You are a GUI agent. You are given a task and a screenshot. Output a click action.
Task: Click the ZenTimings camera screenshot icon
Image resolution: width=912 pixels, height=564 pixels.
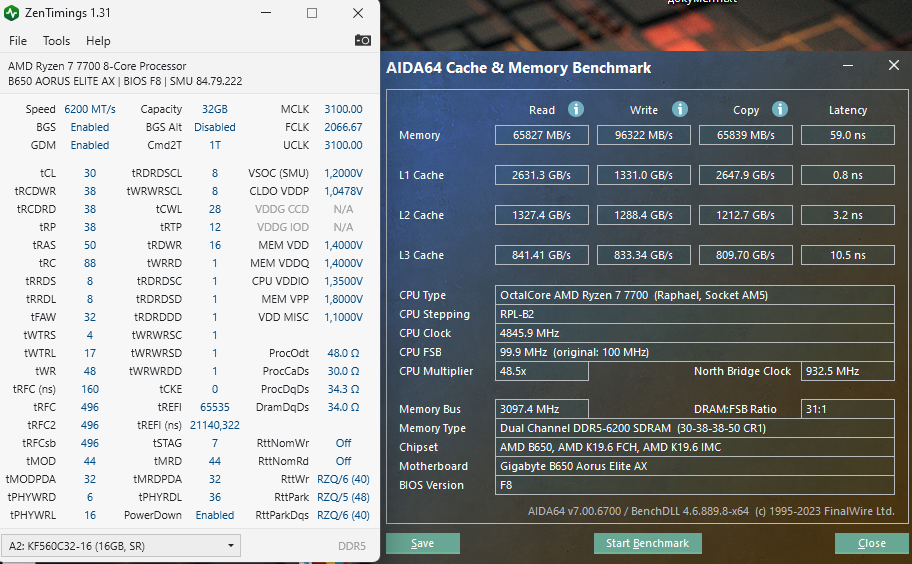pyautogui.click(x=362, y=40)
